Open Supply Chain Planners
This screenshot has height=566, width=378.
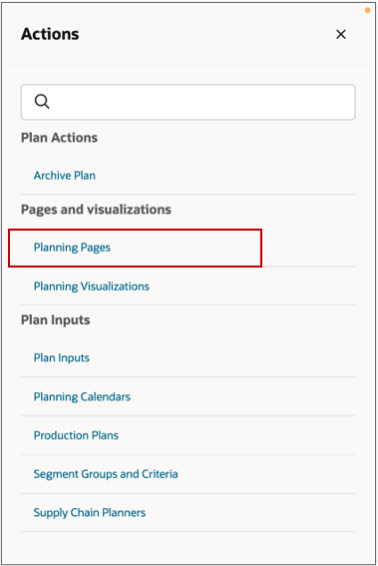tap(90, 513)
